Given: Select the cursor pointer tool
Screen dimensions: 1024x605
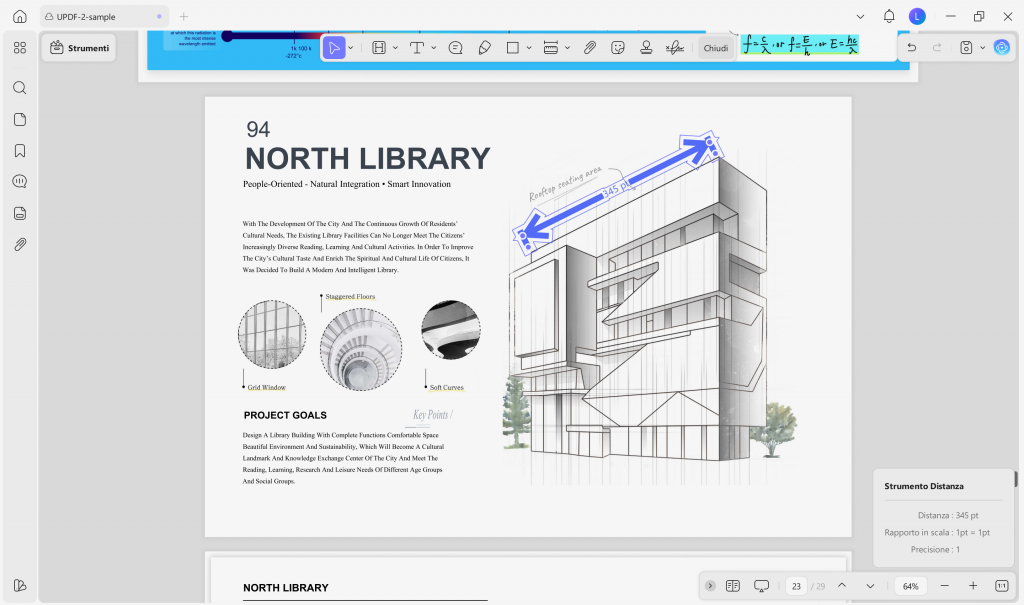Looking at the screenshot, I should pyautogui.click(x=334, y=48).
